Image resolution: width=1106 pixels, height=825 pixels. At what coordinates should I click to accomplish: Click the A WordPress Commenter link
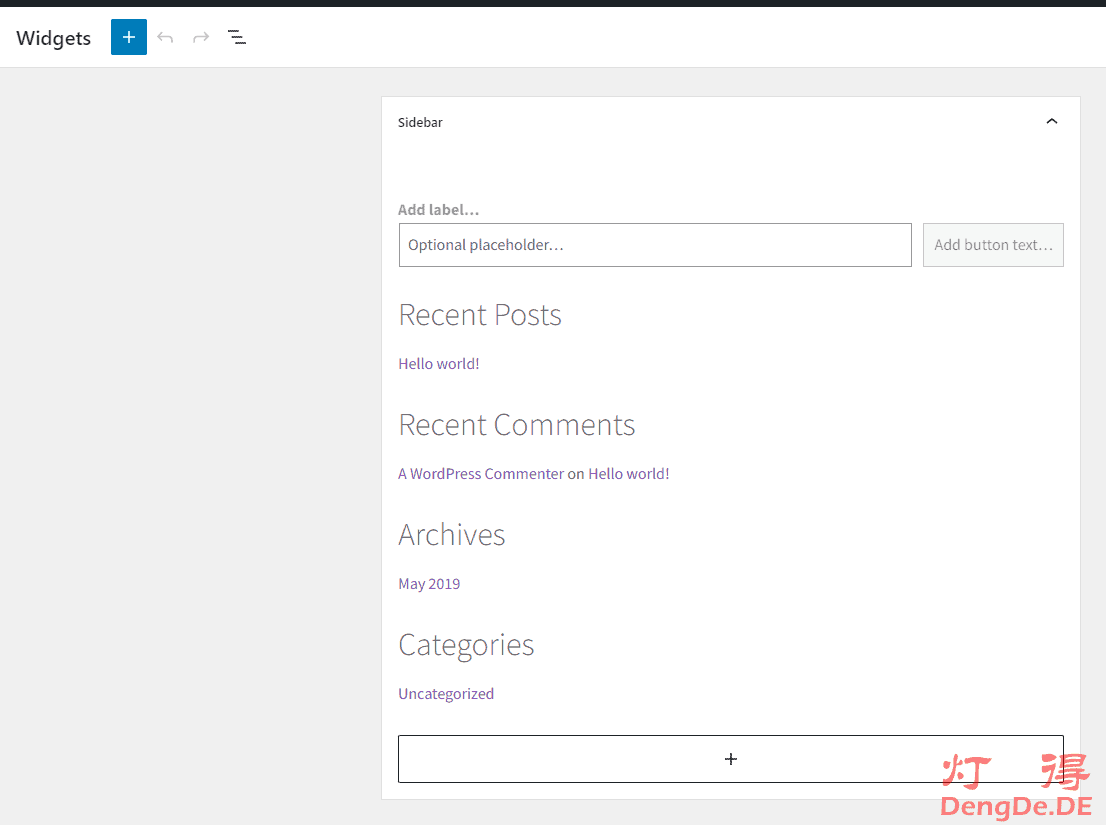(481, 474)
